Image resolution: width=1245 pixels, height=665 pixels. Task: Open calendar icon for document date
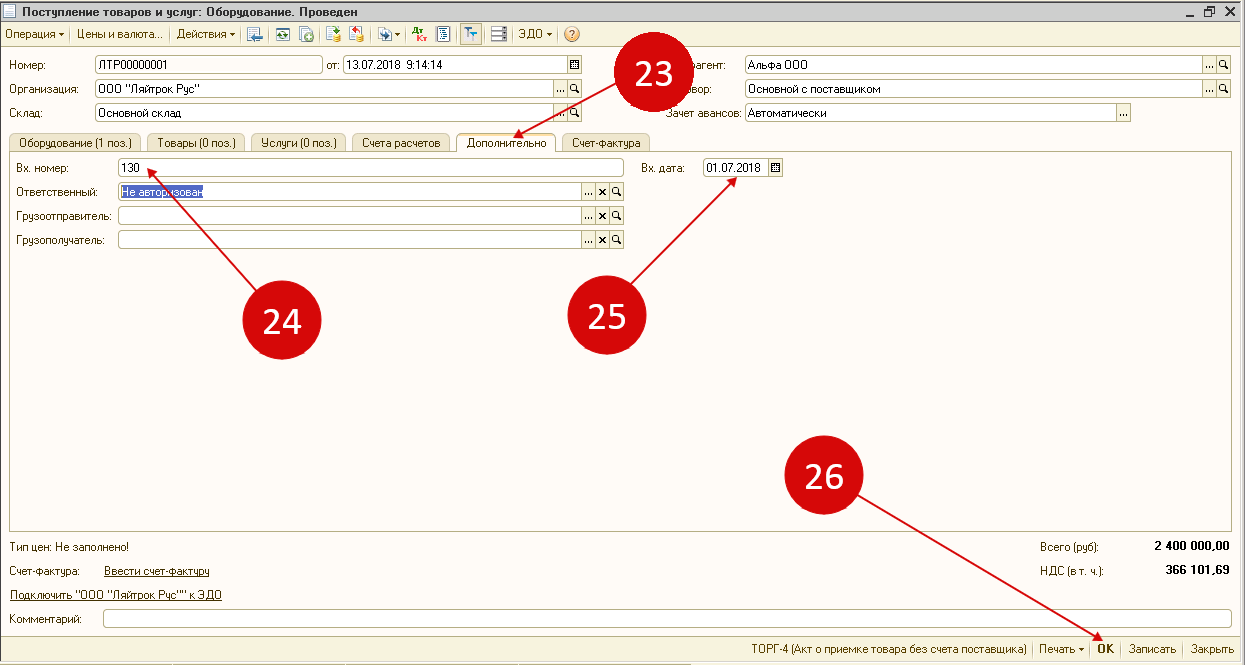574,65
